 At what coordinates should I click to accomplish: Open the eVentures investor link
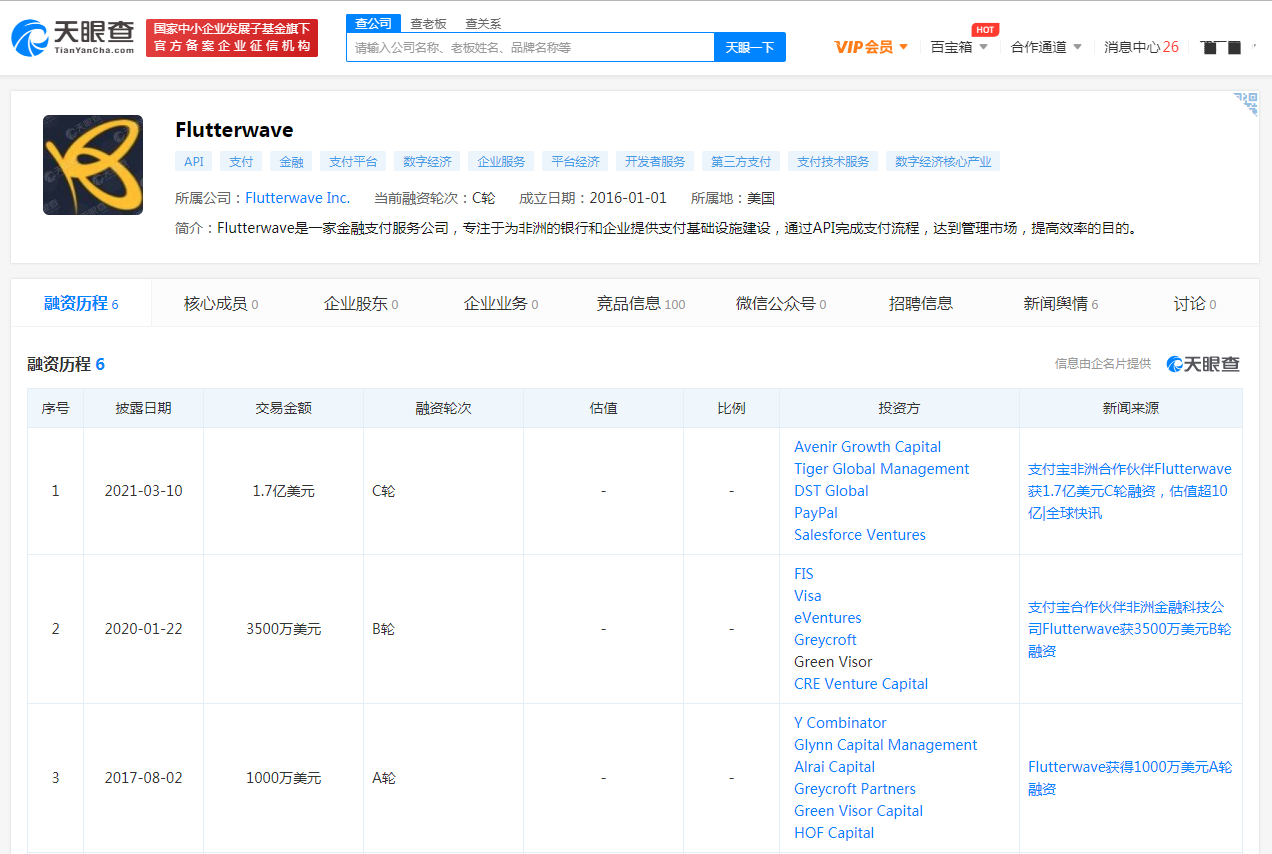click(828, 618)
